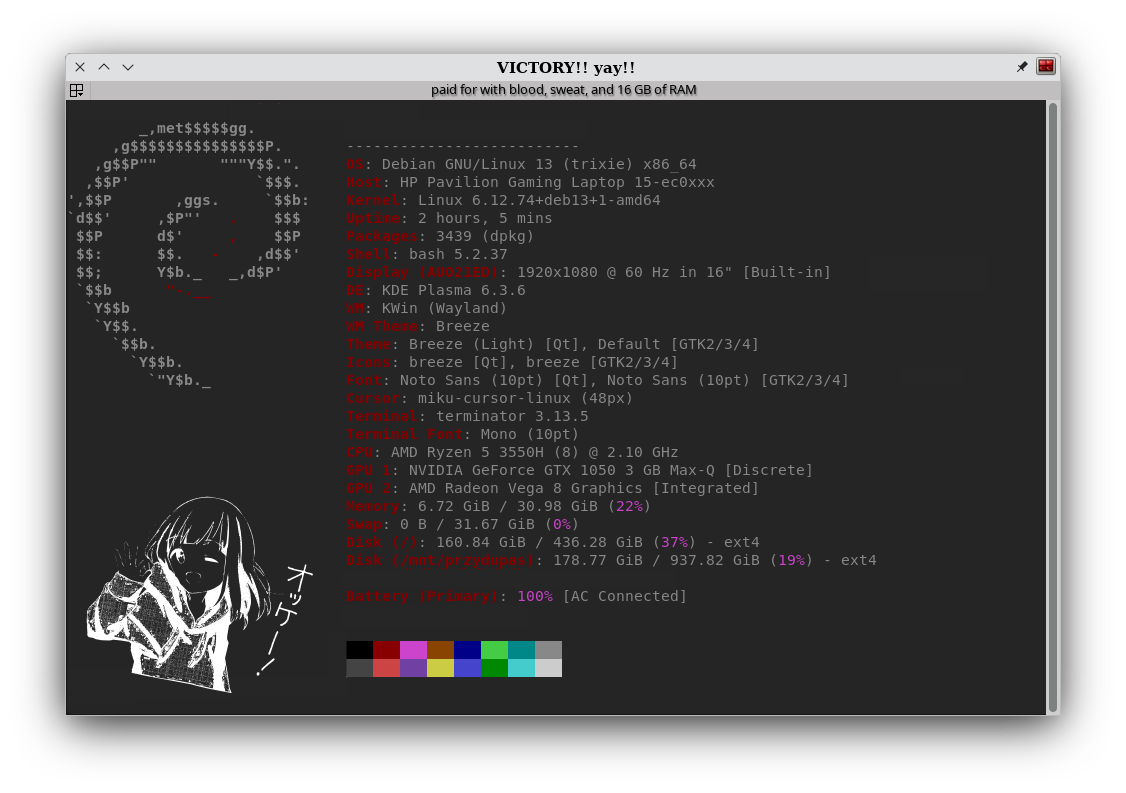
Task: Click the 'GPU 1' NVIDIA GeForce line
Action: coord(579,470)
